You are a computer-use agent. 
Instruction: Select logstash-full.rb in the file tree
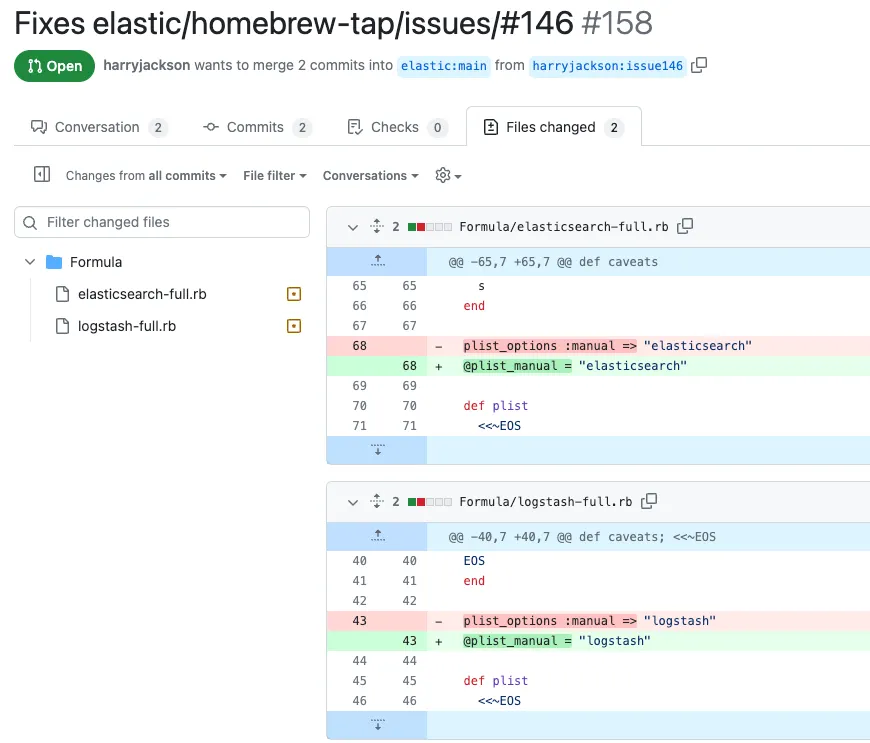pos(127,326)
